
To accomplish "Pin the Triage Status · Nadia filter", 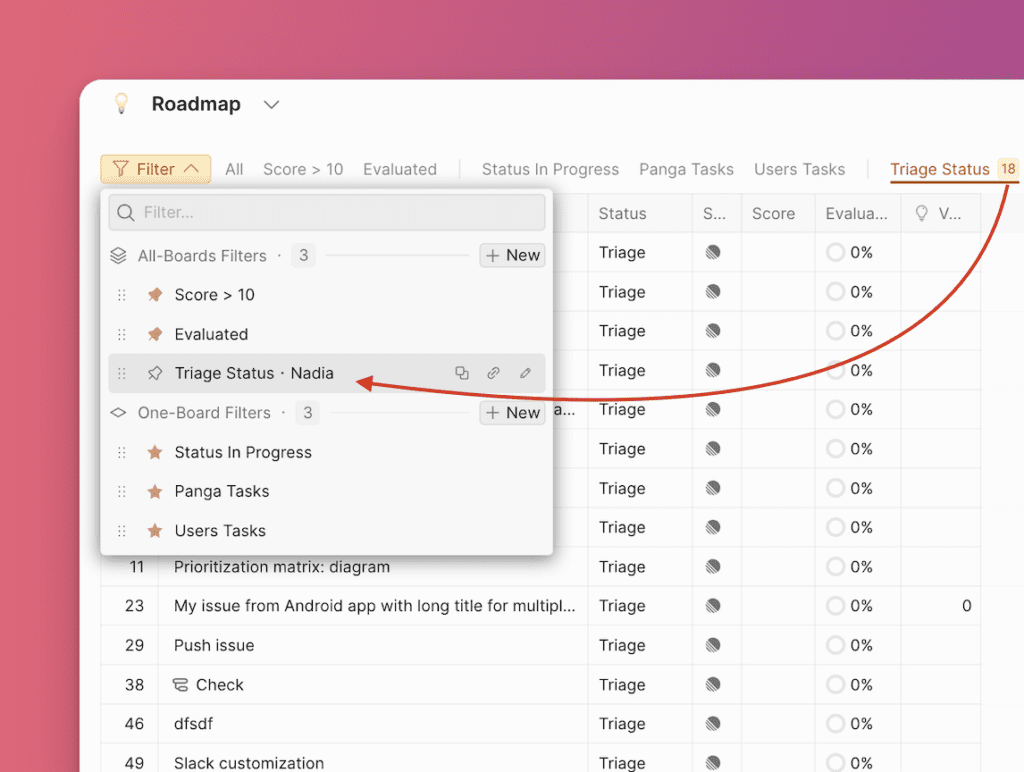I will pos(154,373).
